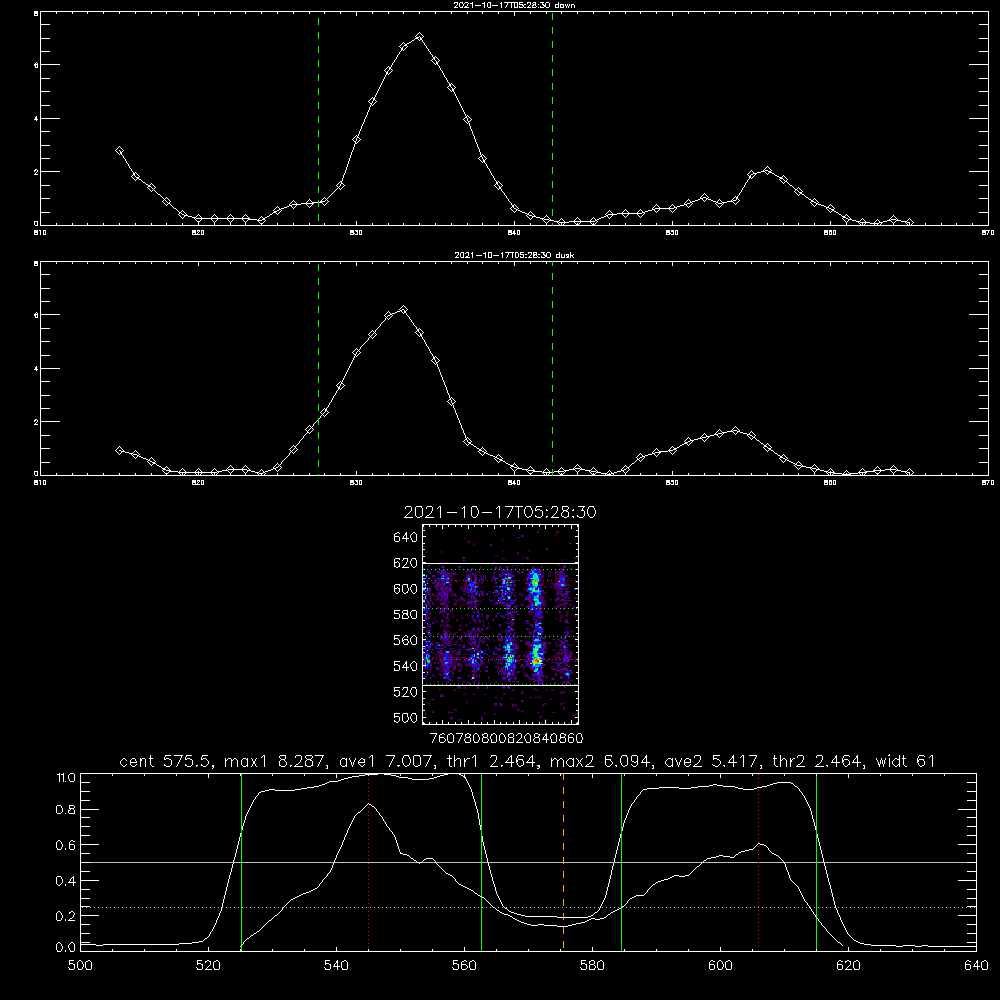Select the green solid line near 615 in bottom plot

pyautogui.click(x=816, y=861)
